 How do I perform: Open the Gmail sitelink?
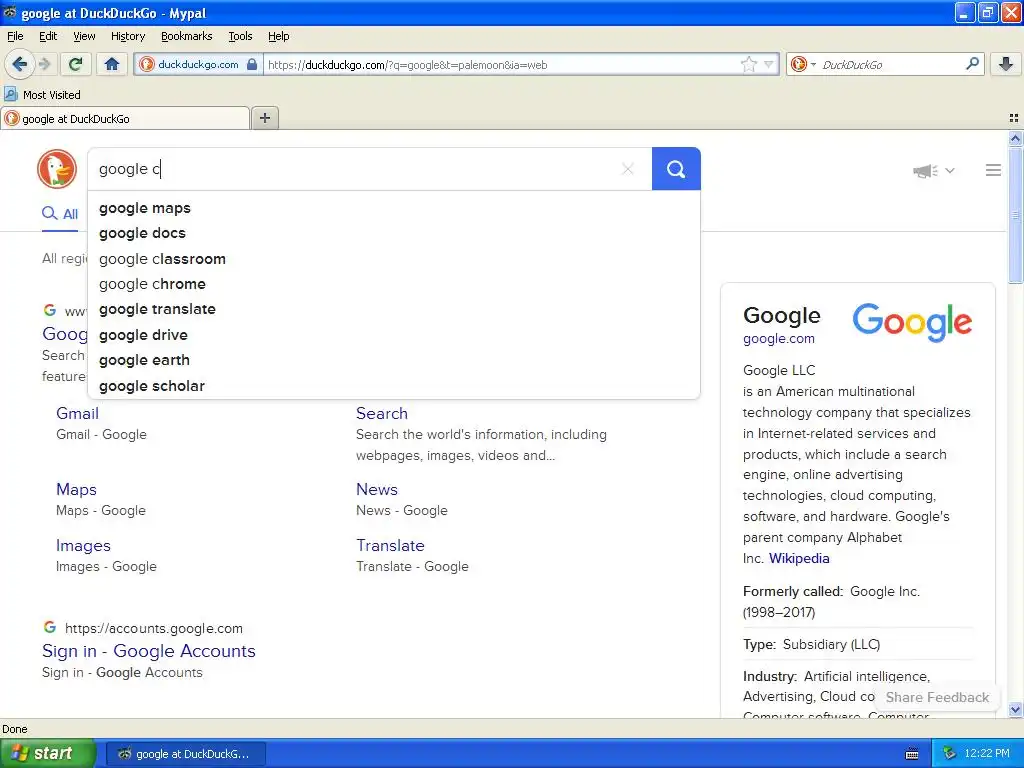pyautogui.click(x=77, y=413)
